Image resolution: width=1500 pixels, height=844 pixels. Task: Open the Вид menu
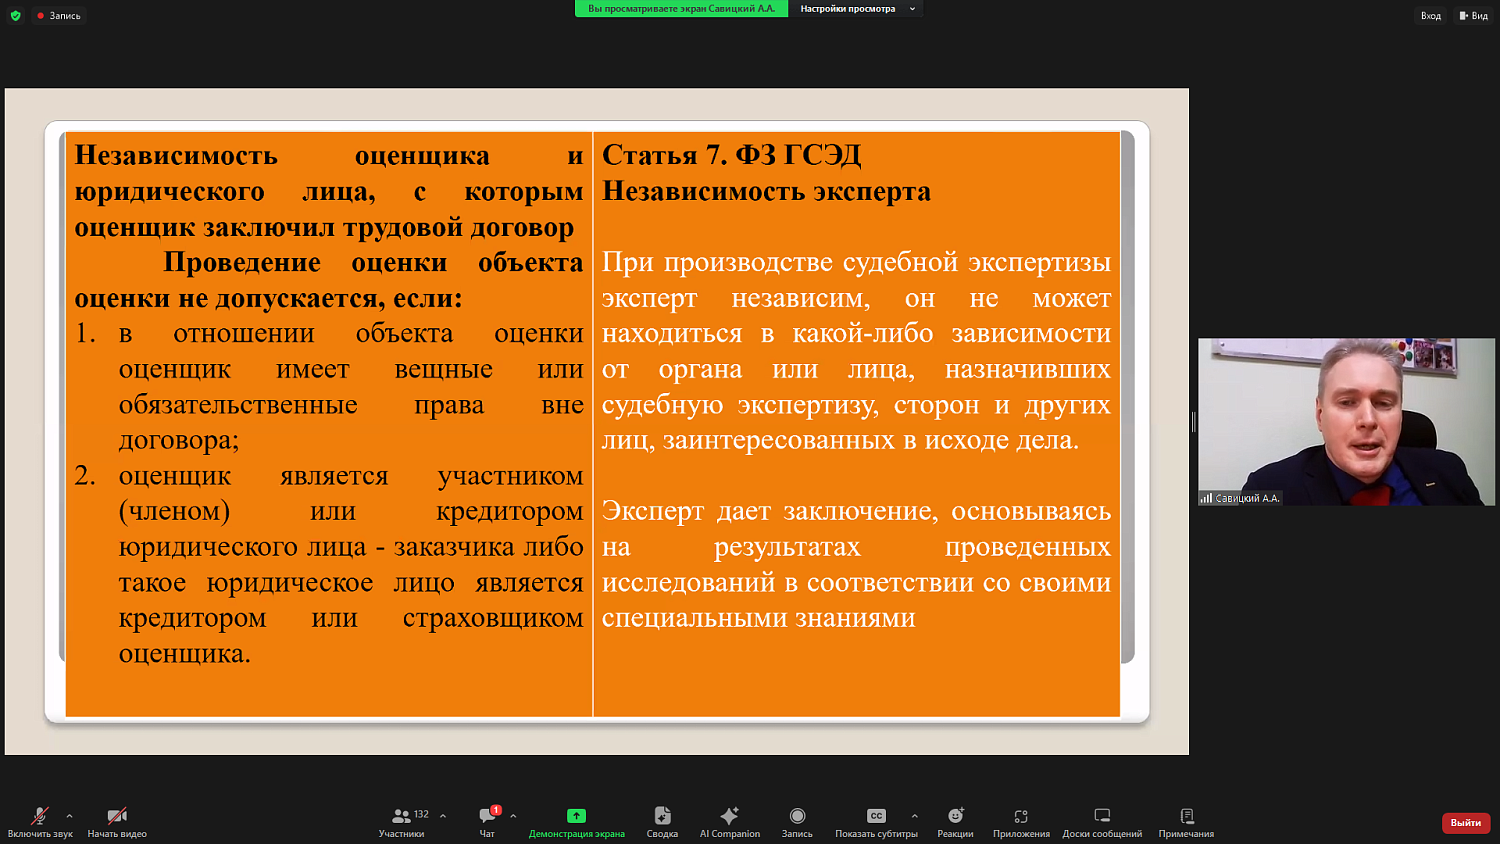pyautogui.click(x=1475, y=15)
